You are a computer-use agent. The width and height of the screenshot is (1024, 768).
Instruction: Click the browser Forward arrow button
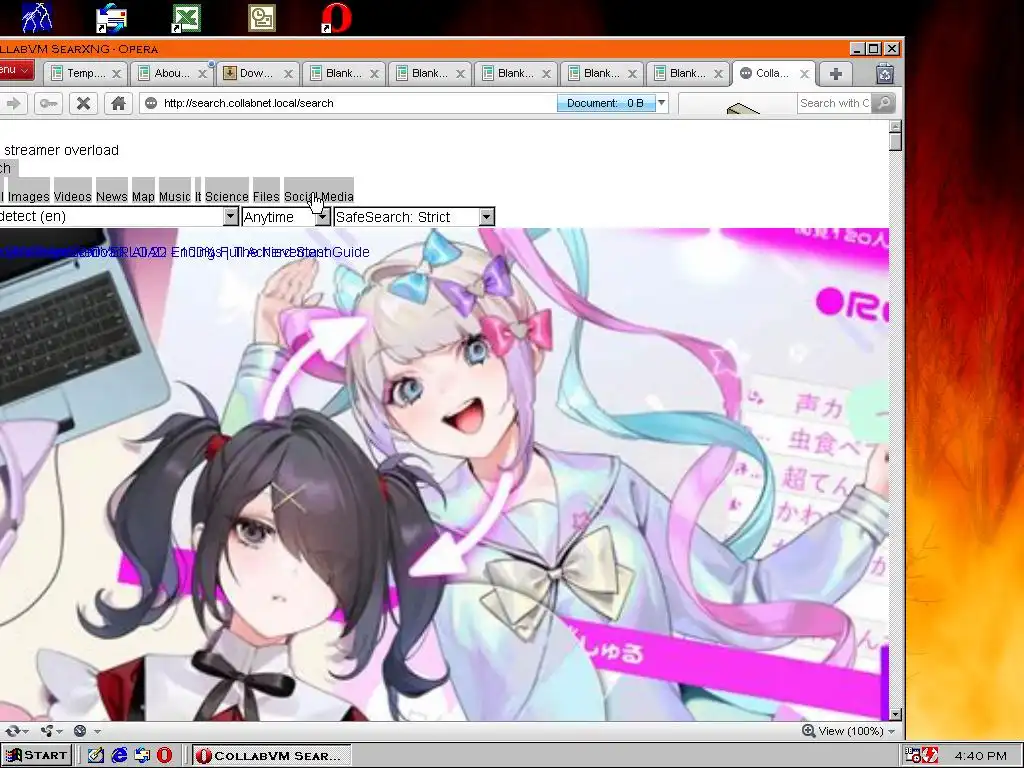14,103
